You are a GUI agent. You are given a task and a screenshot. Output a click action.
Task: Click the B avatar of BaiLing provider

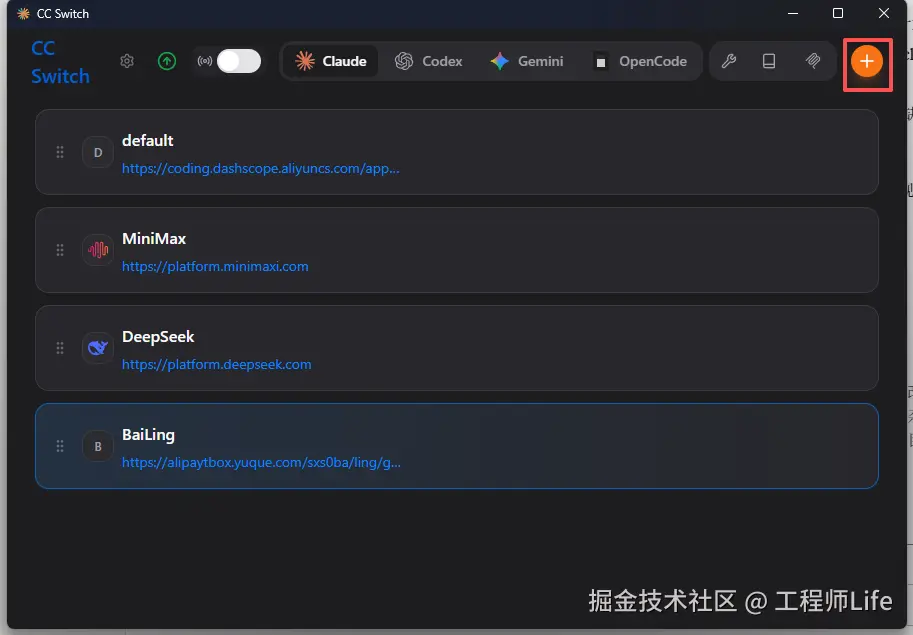(98, 446)
